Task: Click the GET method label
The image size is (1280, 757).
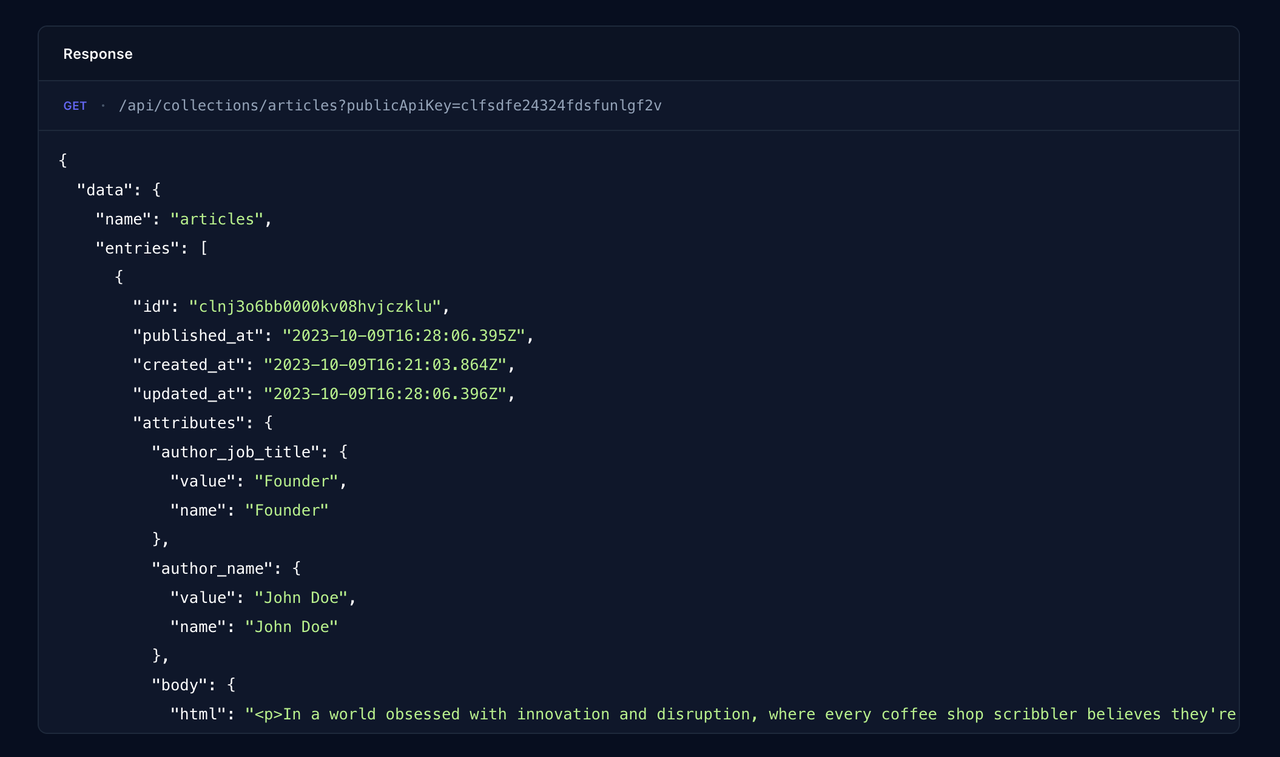Action: (75, 105)
